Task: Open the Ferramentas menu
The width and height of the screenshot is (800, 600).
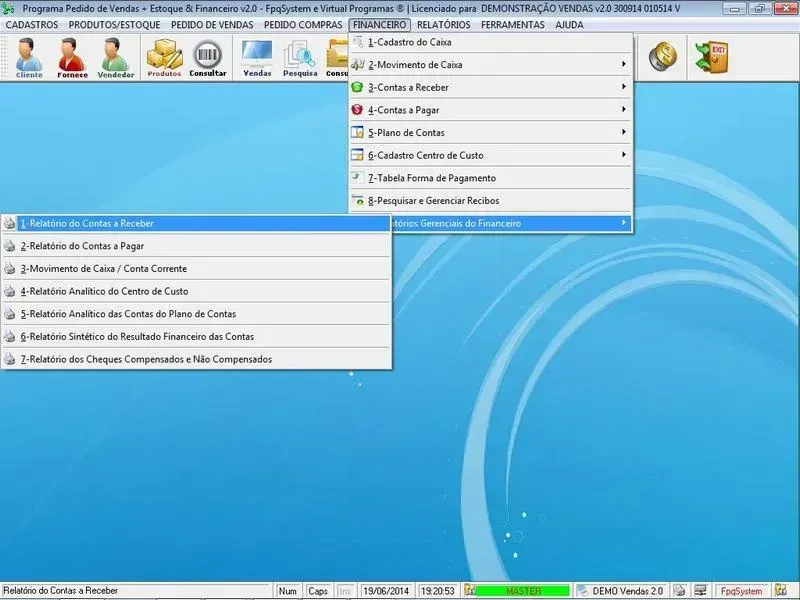Action: (512, 24)
